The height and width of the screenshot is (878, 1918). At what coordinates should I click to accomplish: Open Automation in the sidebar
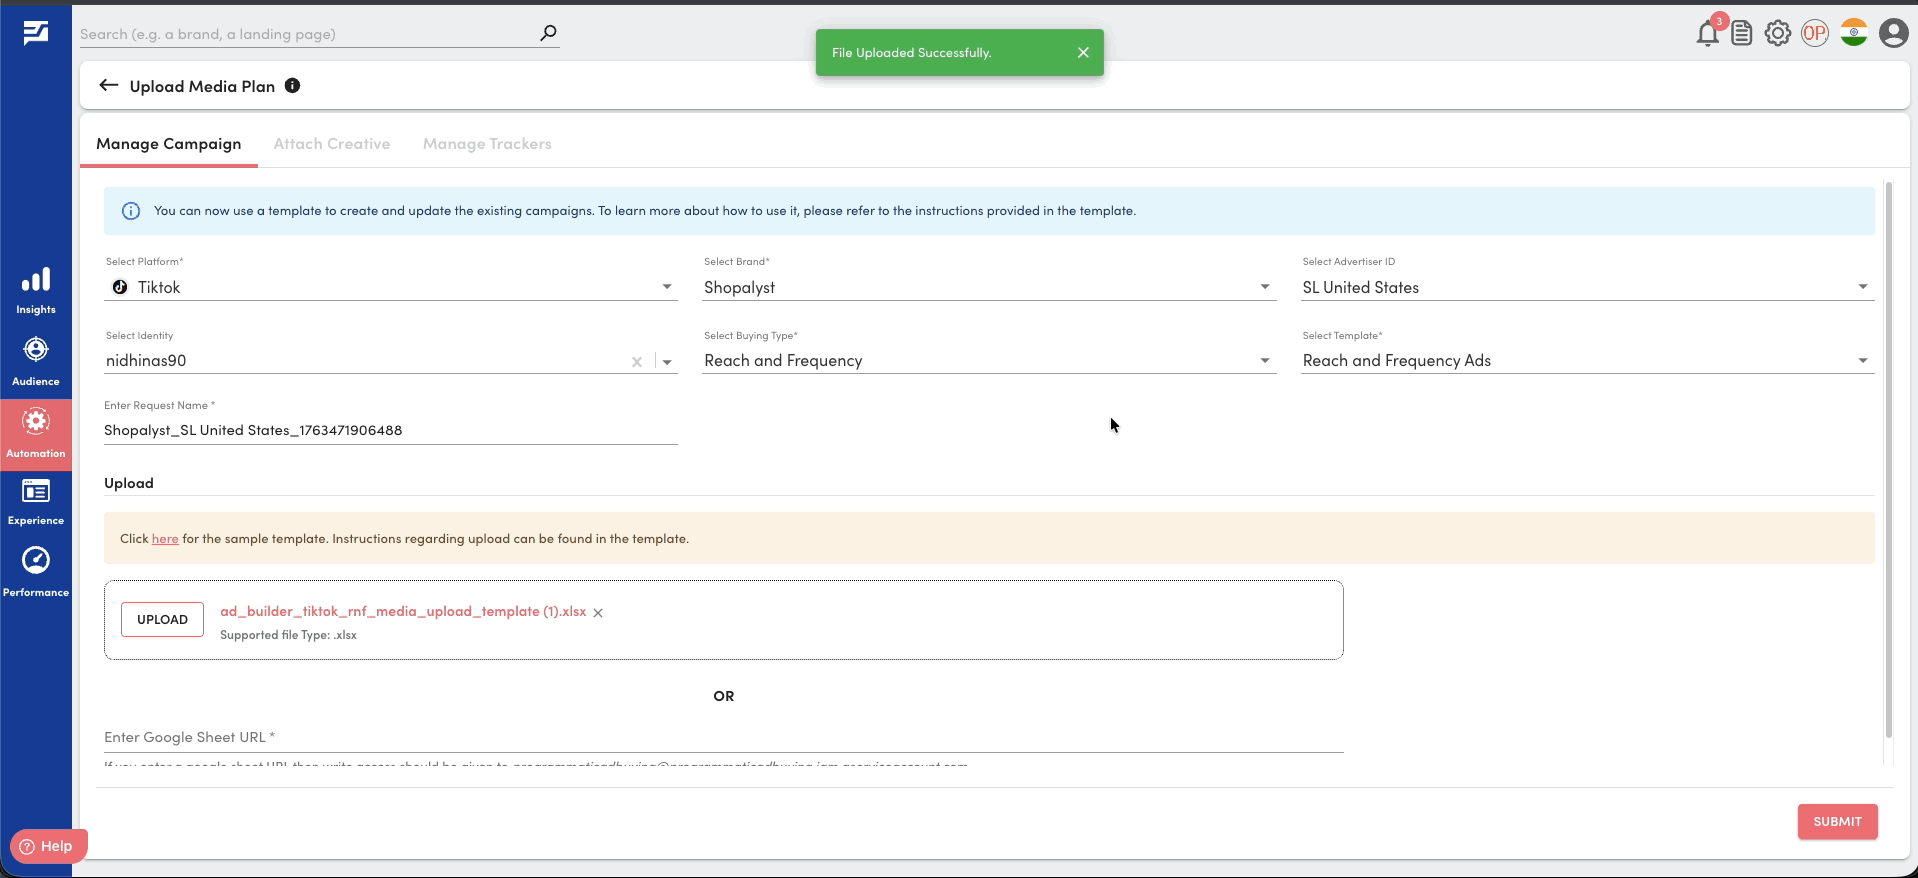(x=36, y=434)
